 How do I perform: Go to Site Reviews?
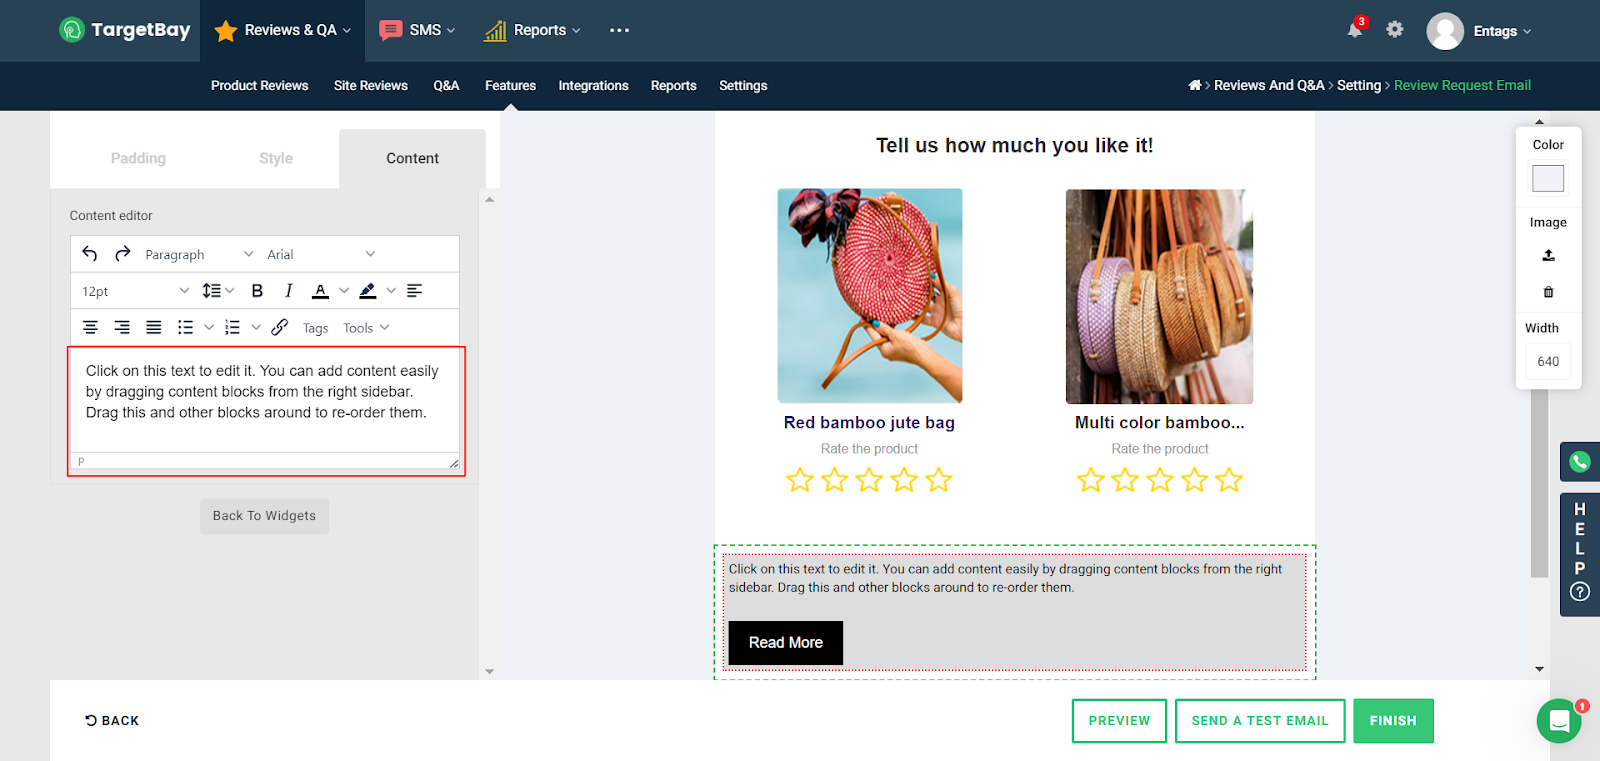[371, 86]
